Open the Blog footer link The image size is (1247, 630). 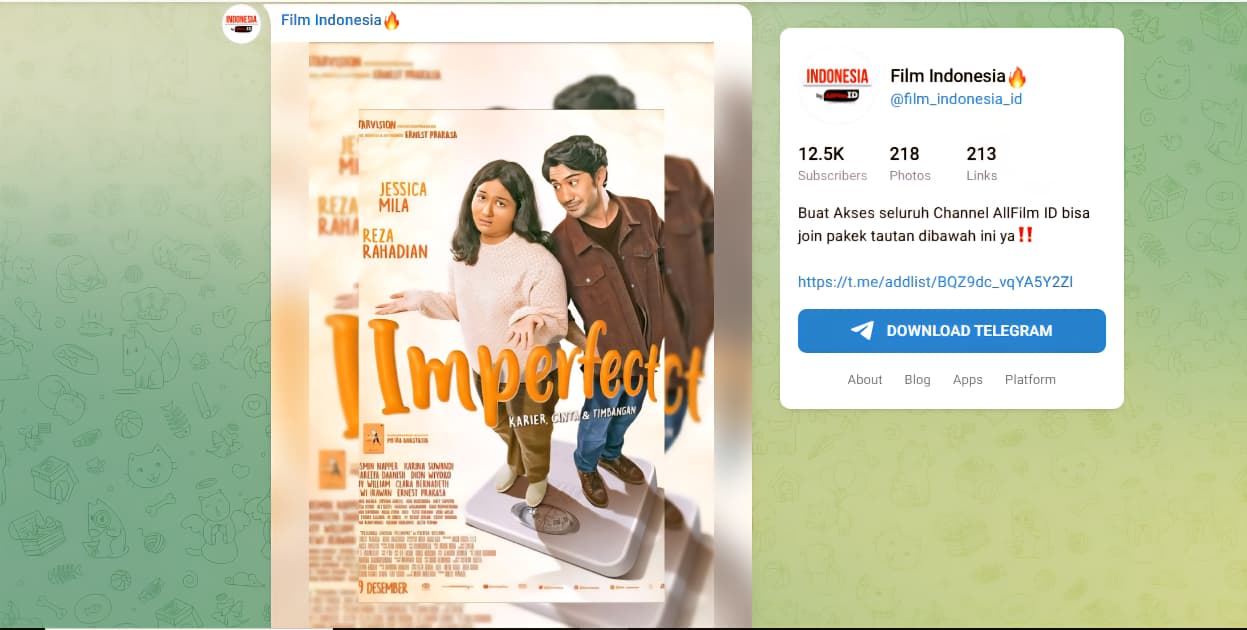[x=917, y=380]
